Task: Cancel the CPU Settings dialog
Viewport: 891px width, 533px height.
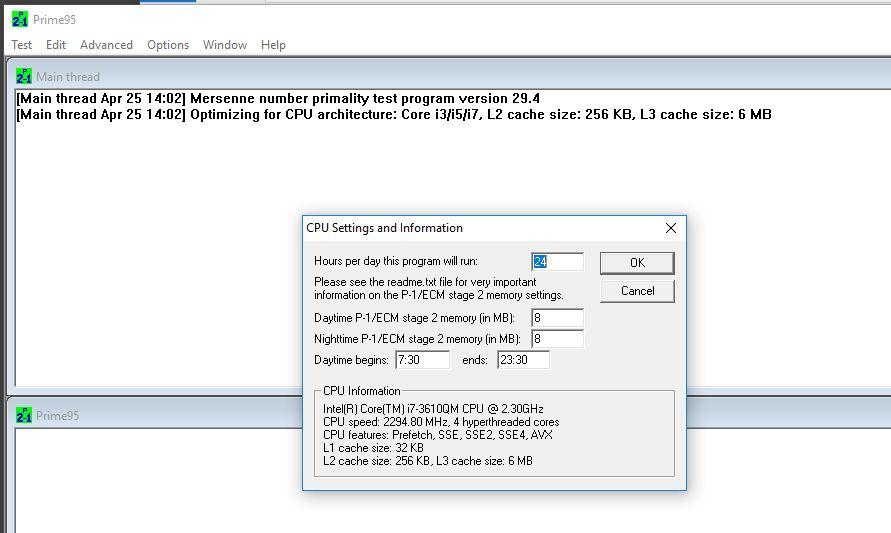Action: 637,291
